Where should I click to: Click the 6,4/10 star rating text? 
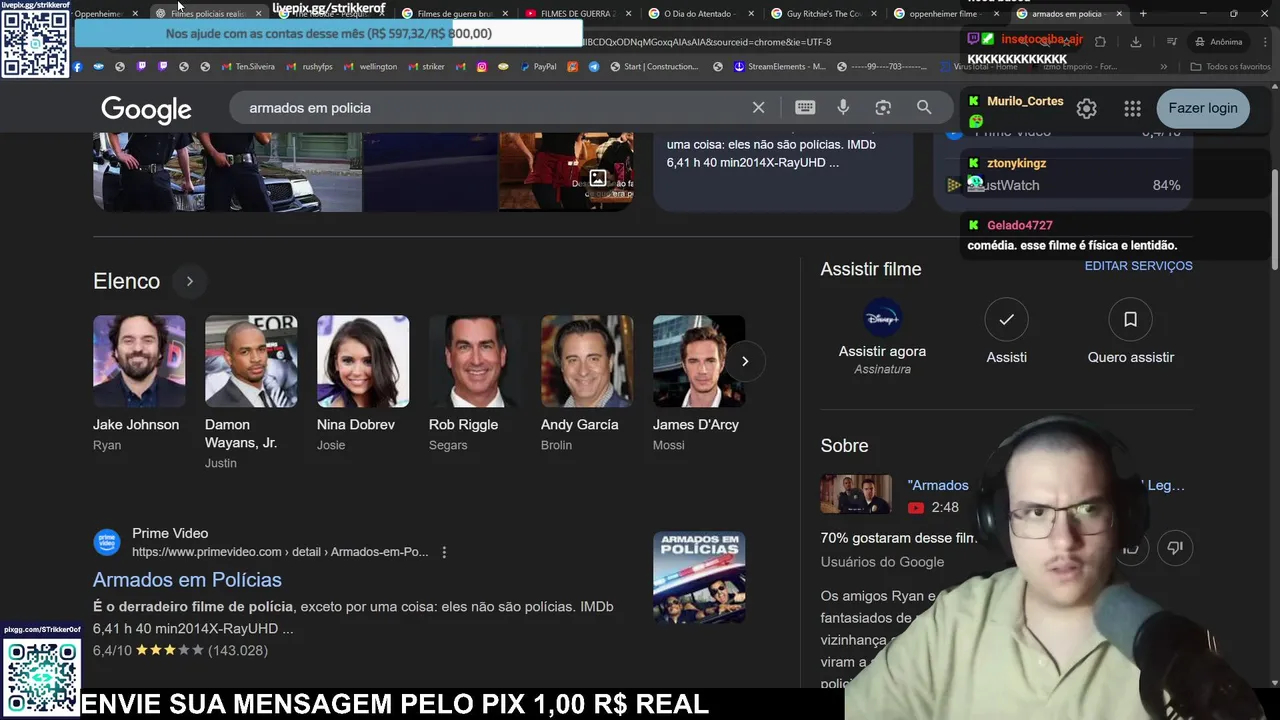point(180,650)
